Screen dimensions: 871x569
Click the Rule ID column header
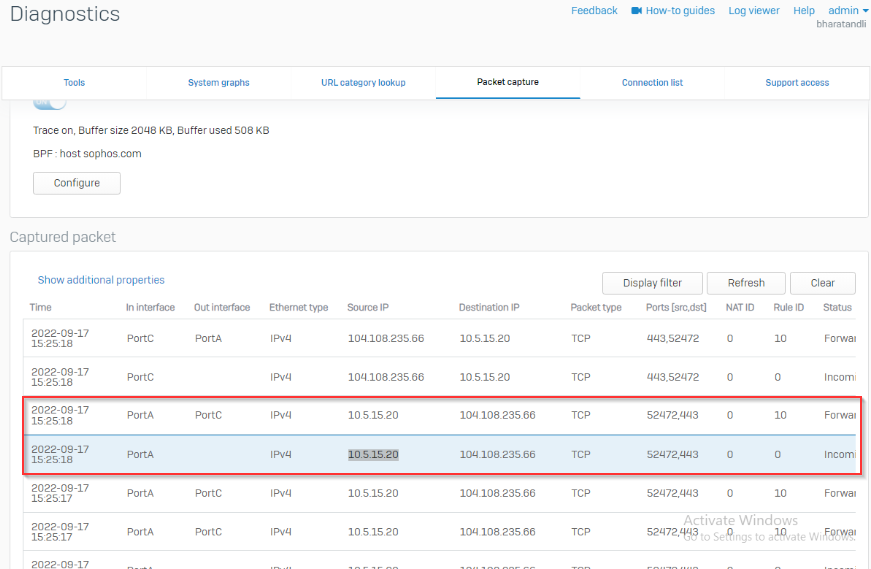pos(788,307)
